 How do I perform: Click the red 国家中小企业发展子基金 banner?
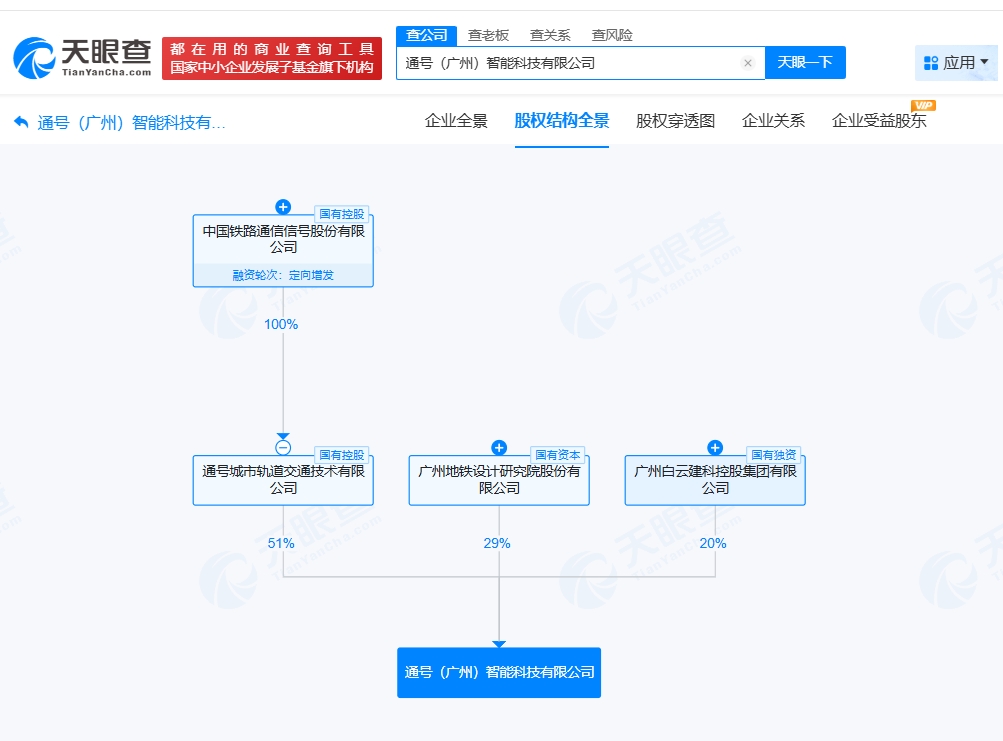[272, 59]
